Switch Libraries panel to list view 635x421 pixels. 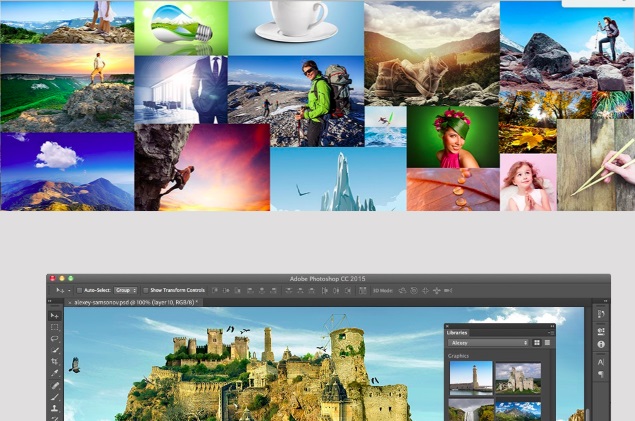point(549,343)
